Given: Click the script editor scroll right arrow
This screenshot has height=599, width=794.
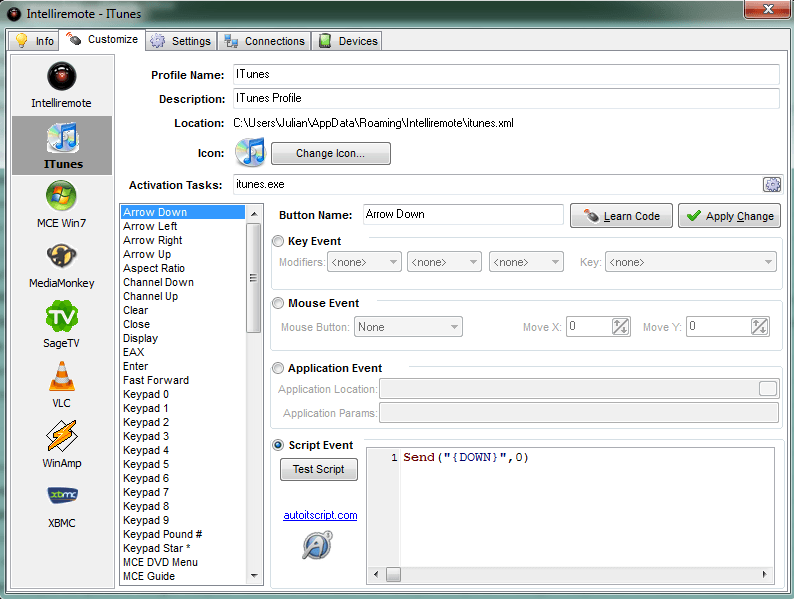Looking at the screenshot, I should click(765, 574).
